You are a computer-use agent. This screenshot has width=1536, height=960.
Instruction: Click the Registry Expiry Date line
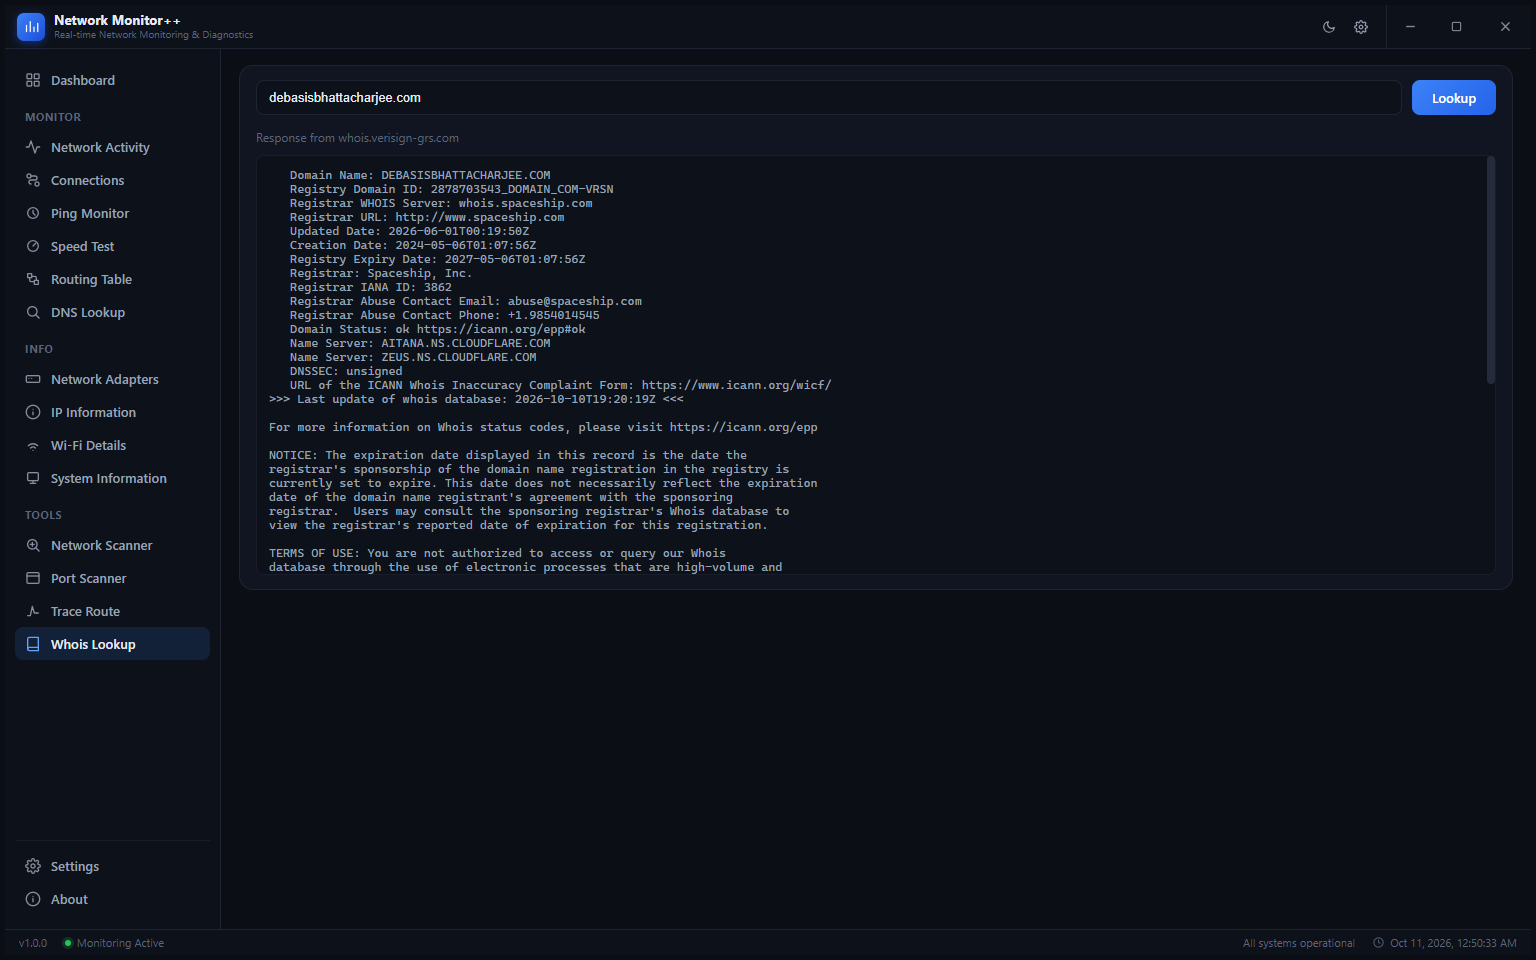point(437,259)
